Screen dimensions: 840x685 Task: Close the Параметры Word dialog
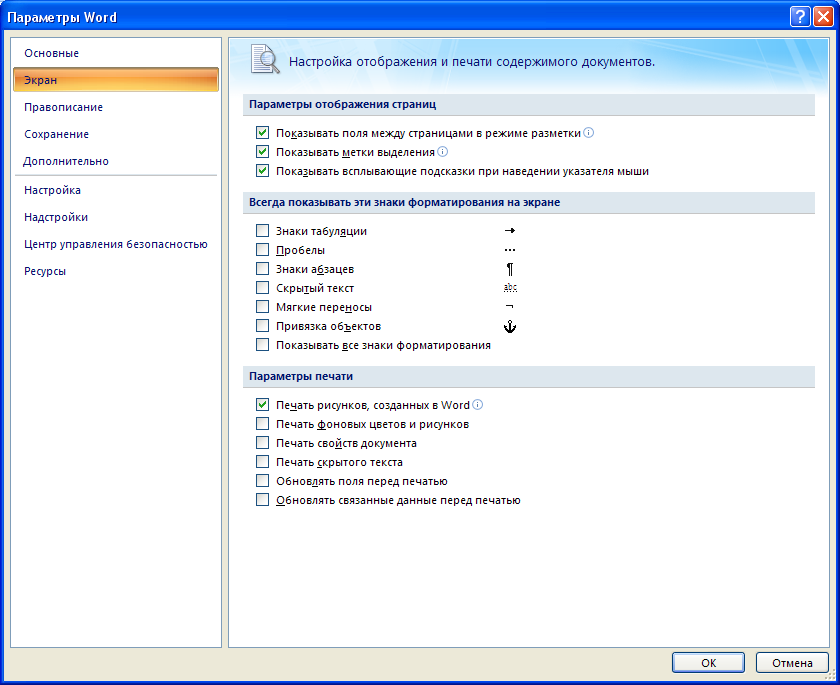coord(823,17)
